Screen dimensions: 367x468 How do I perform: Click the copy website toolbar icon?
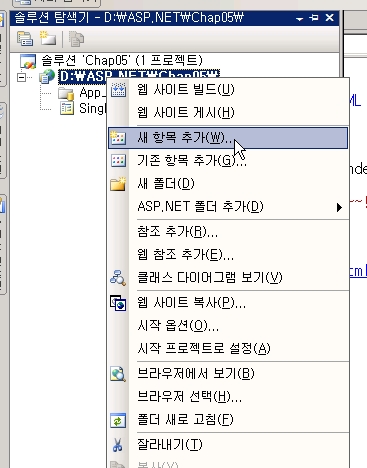click(x=76, y=39)
